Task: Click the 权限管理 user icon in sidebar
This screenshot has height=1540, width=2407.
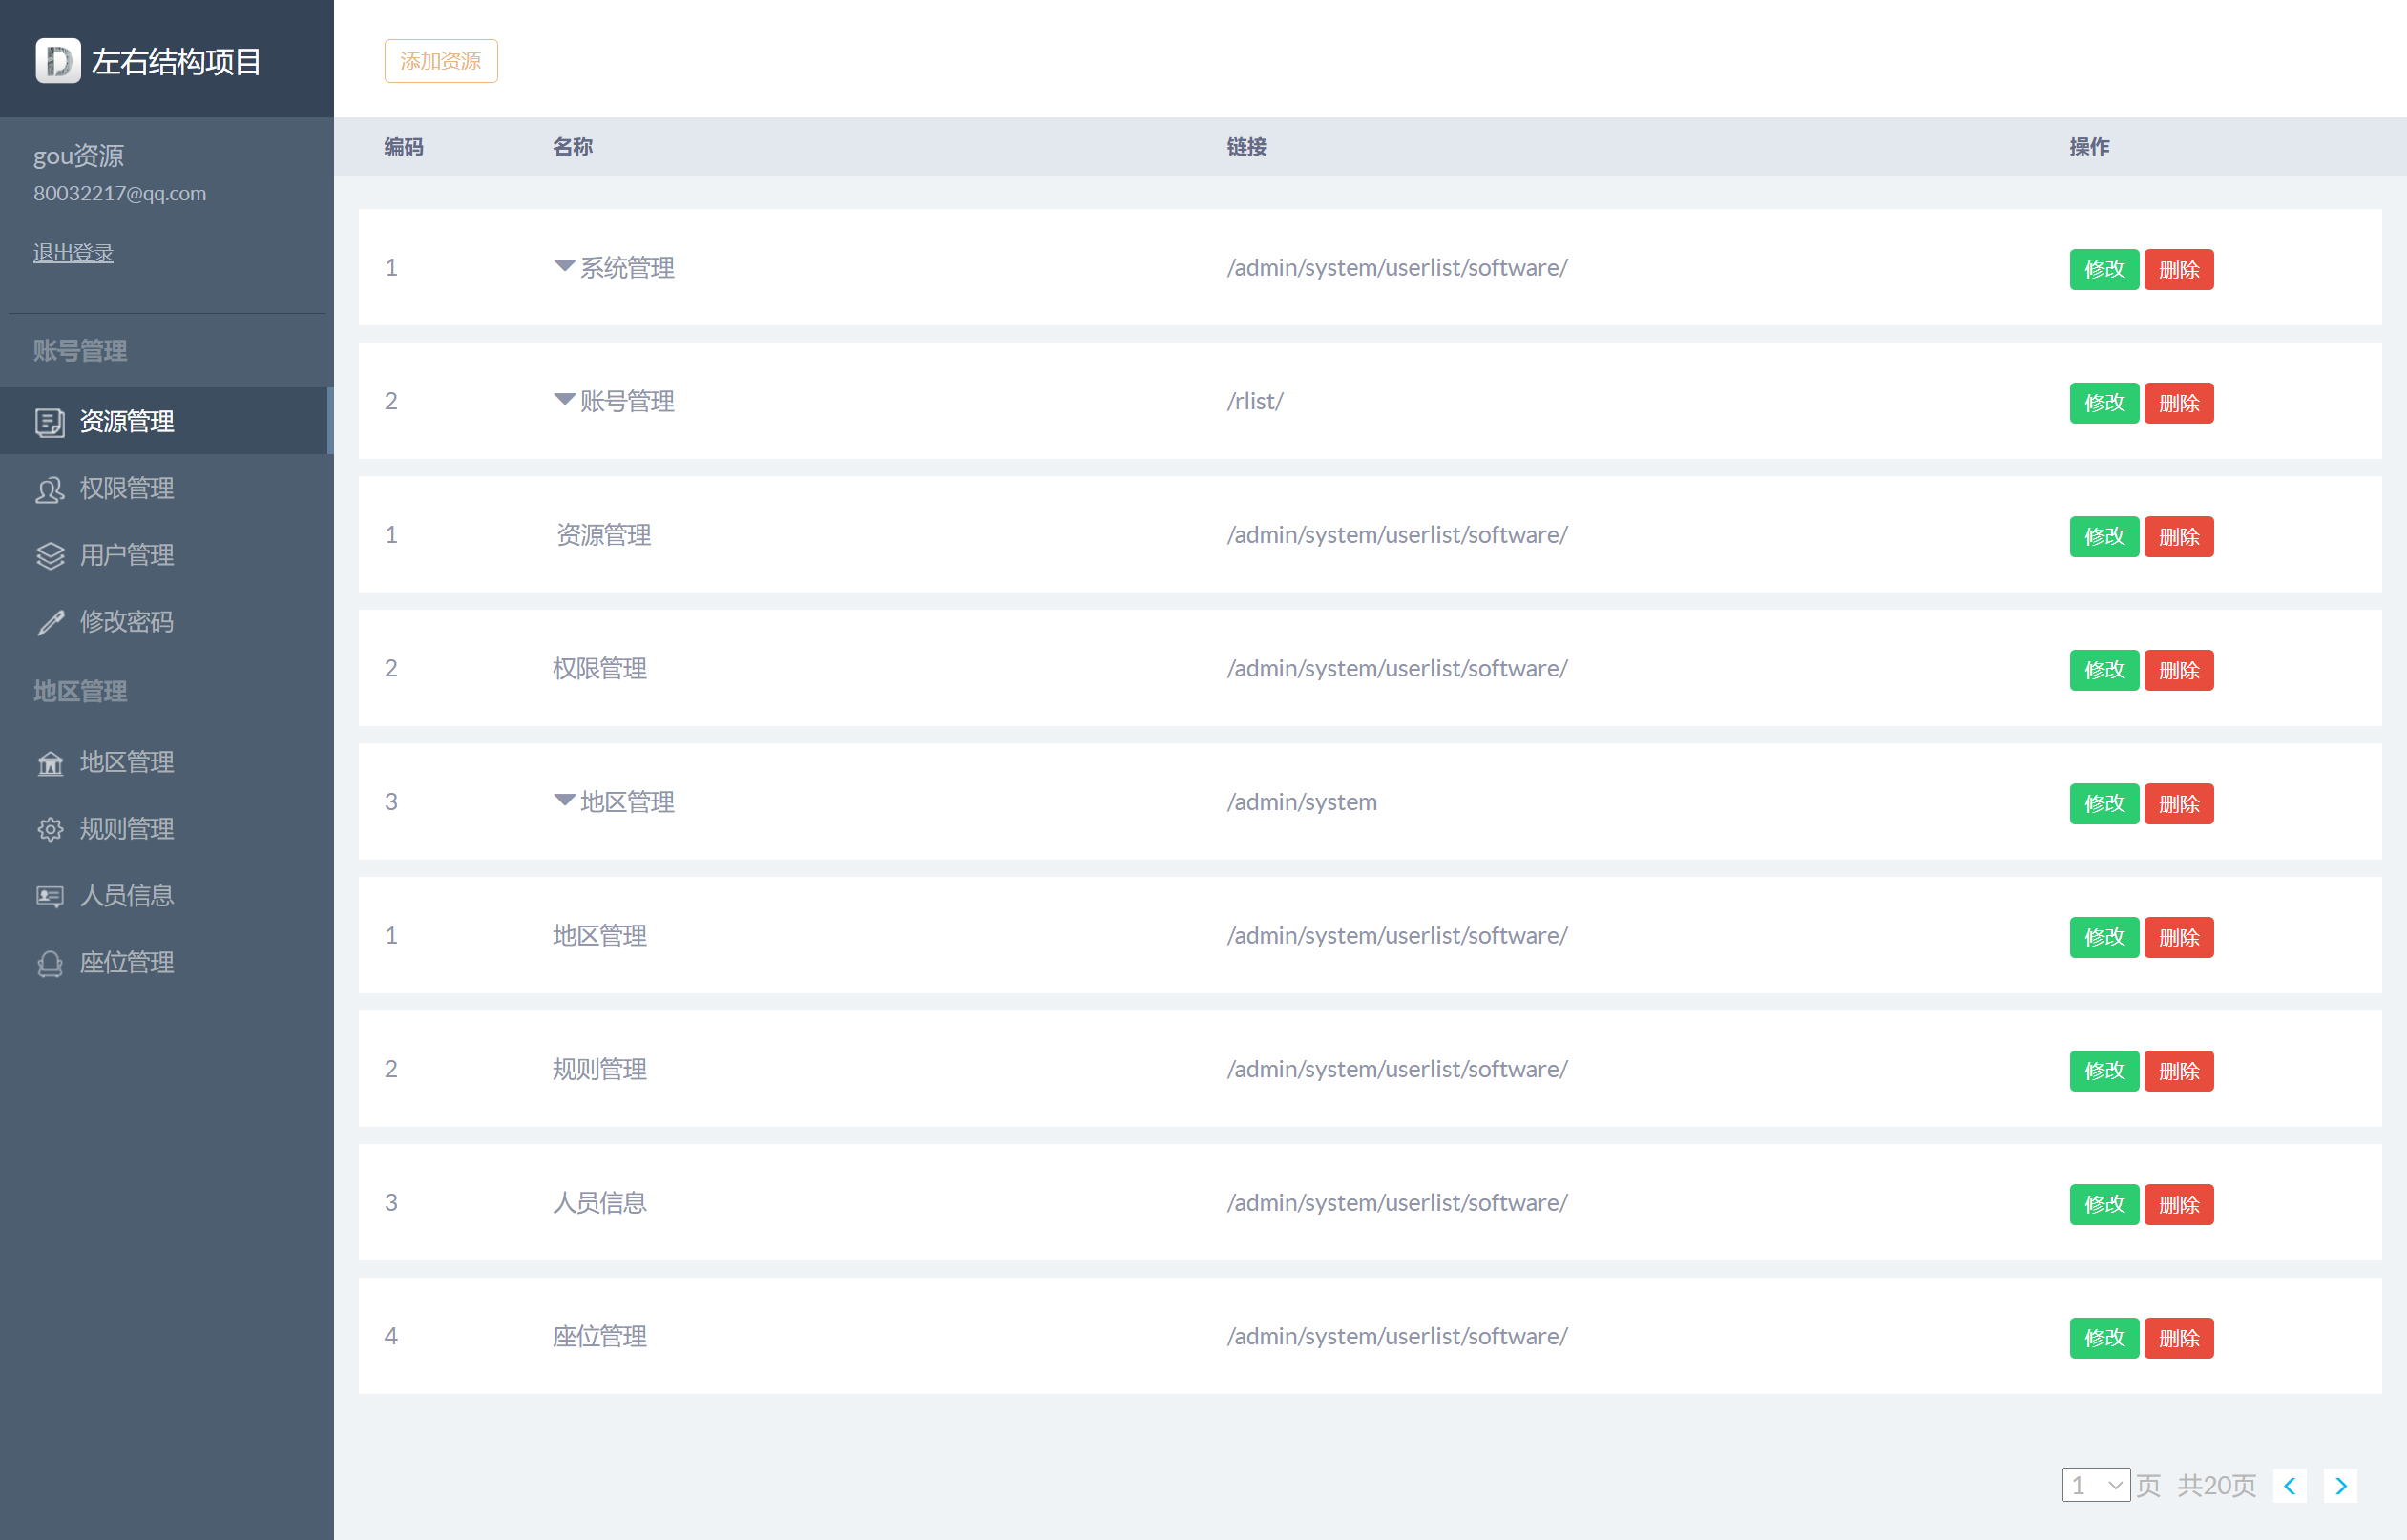Action: click(x=50, y=489)
